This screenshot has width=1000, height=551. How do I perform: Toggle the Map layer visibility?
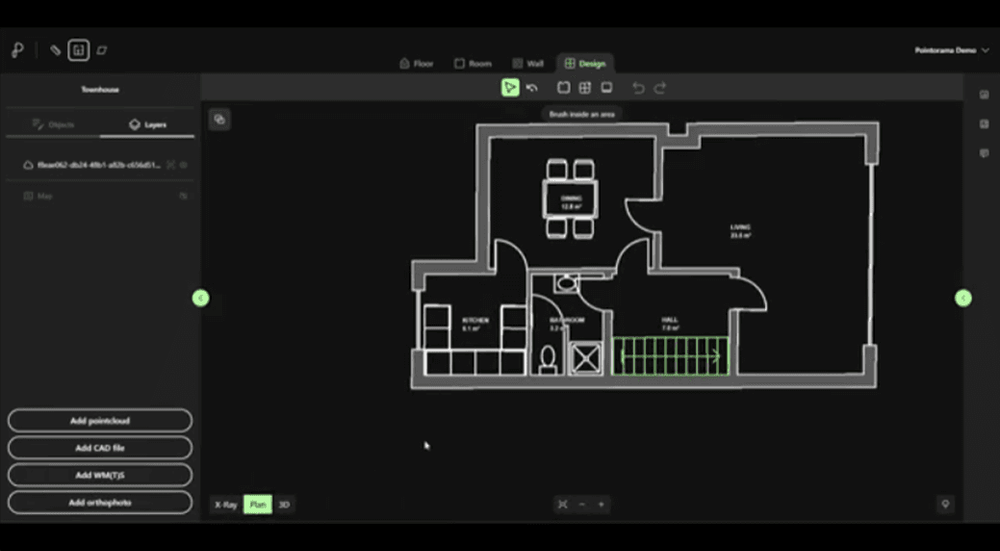pyautogui.click(x=184, y=196)
